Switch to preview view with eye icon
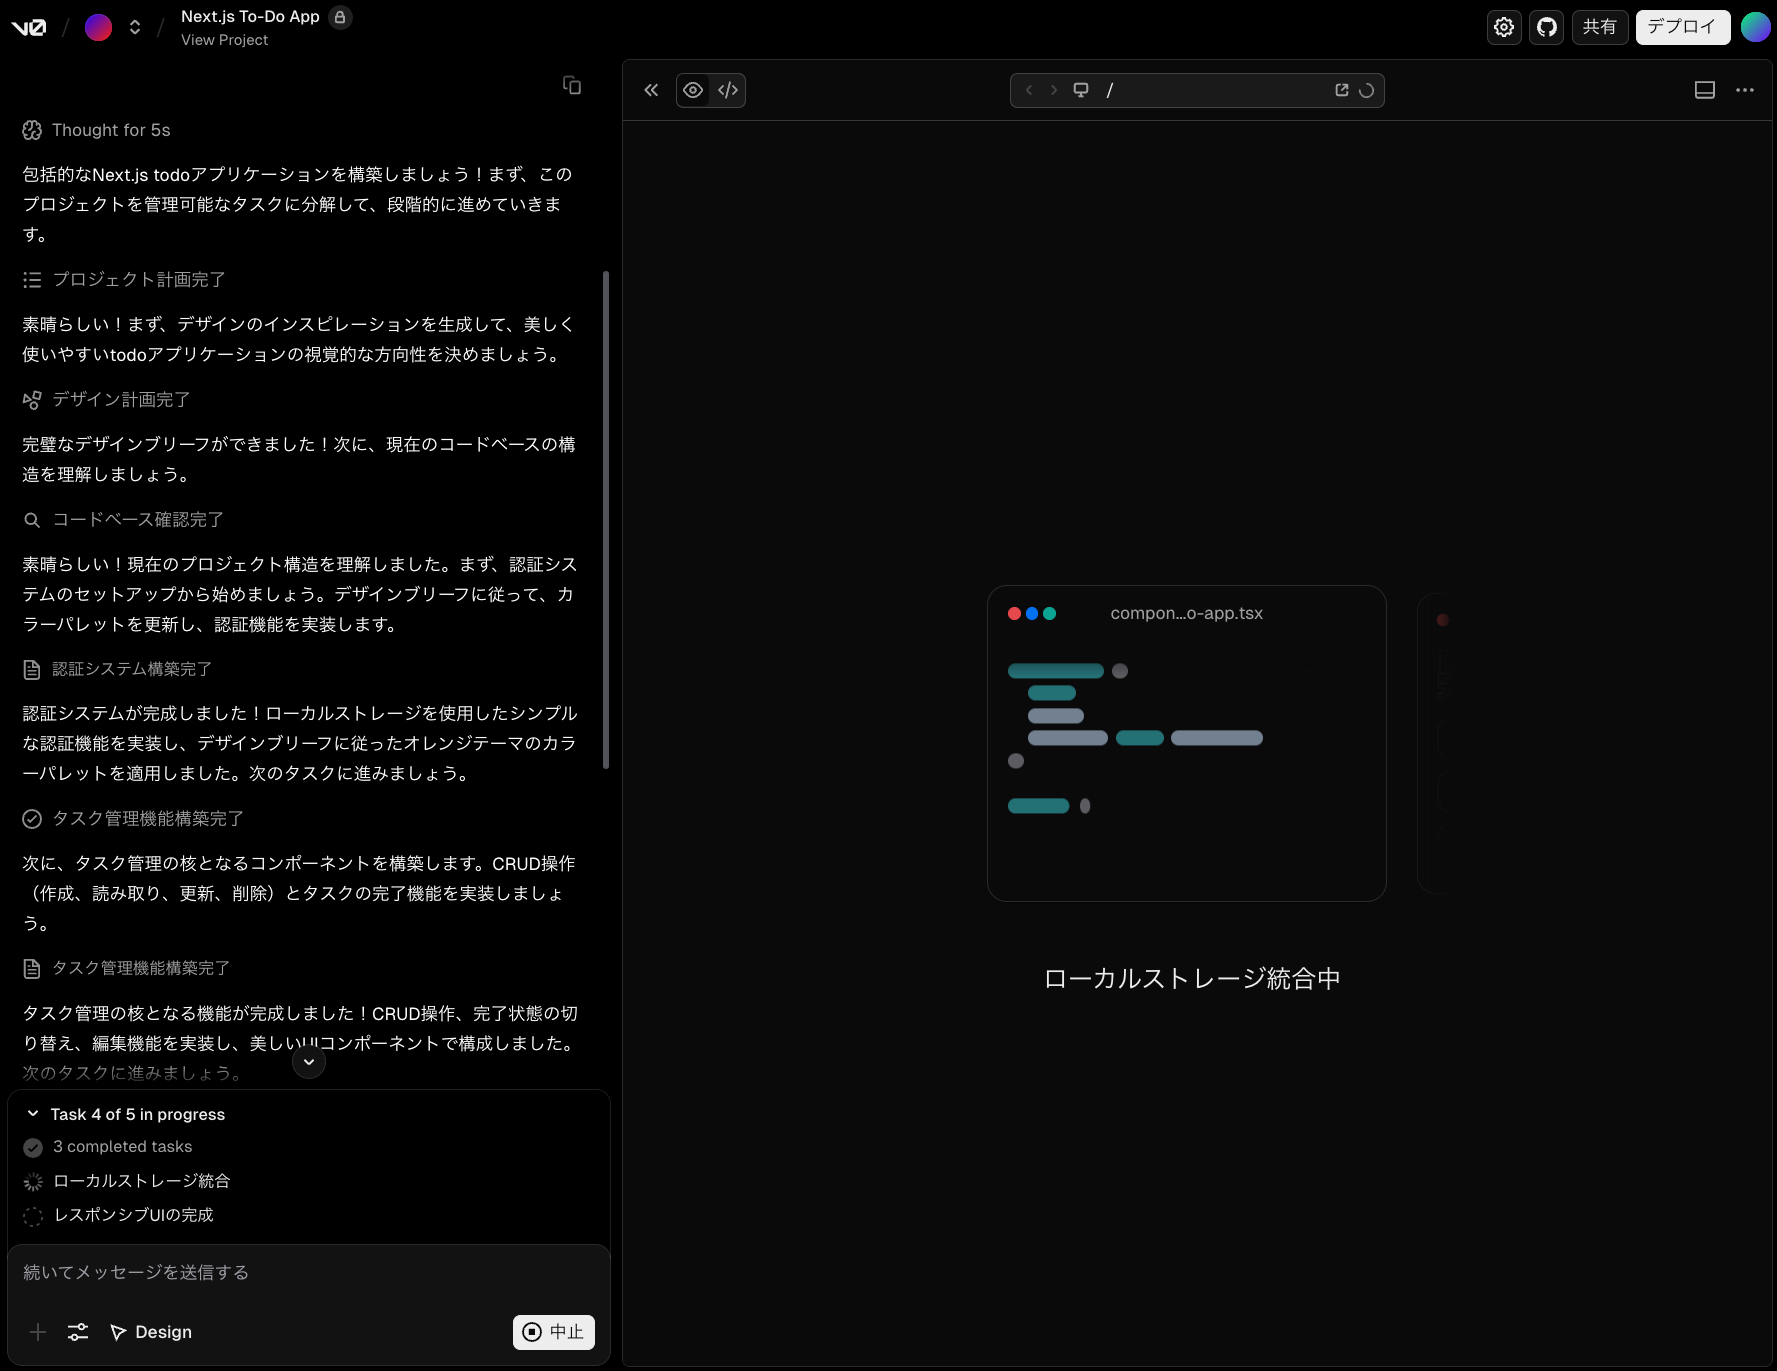The width and height of the screenshot is (1777, 1371). [x=693, y=90]
